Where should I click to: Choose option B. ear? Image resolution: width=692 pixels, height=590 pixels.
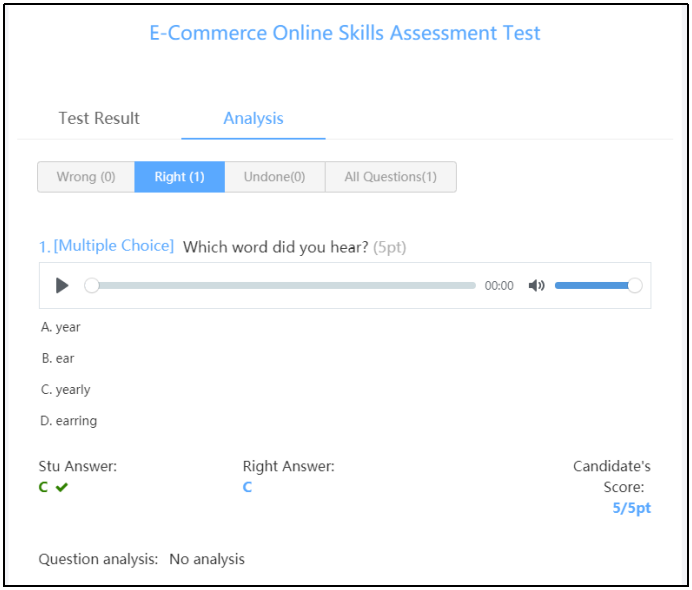(58, 358)
